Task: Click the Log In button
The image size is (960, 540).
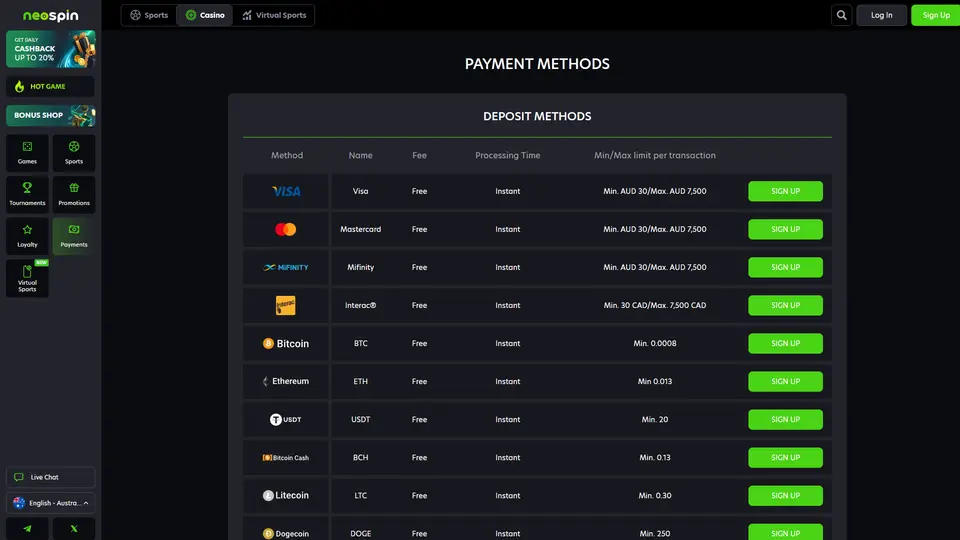Action: click(x=881, y=15)
